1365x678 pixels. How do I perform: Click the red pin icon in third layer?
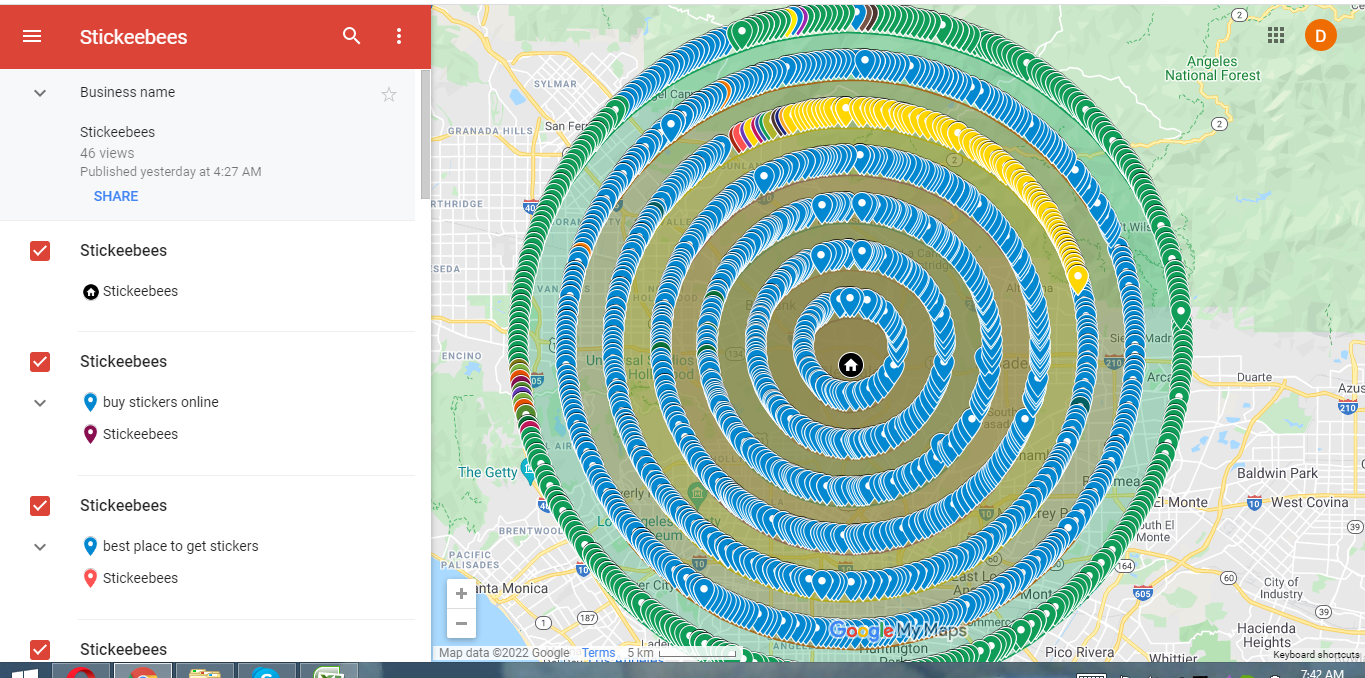click(91, 578)
